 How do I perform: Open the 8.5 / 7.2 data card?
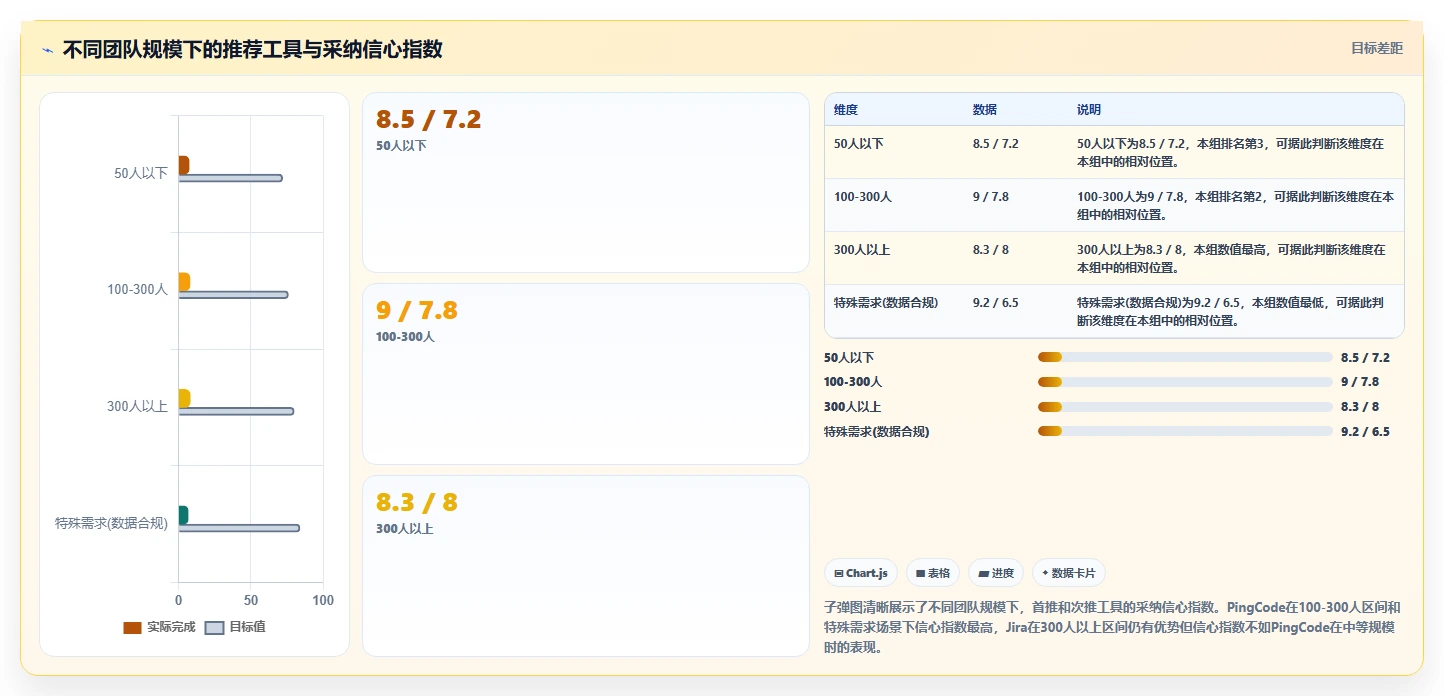[585, 182]
